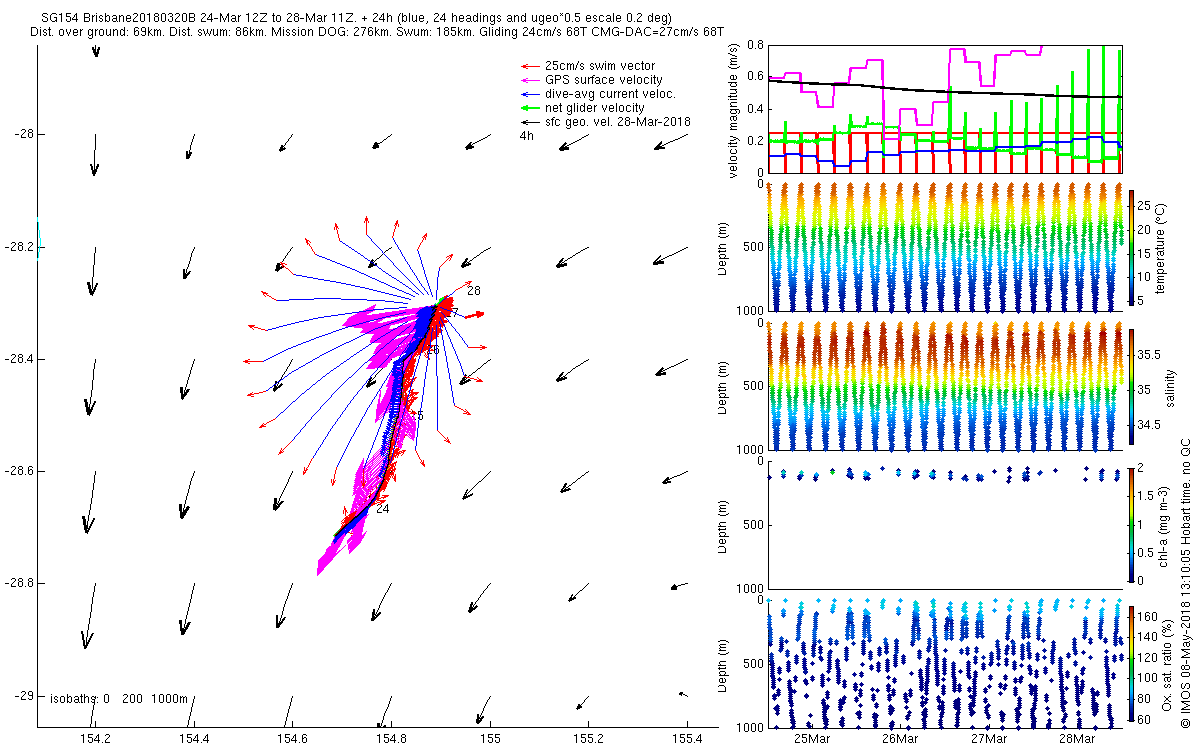
Task: Click the 'Depth (m)' label of the chl-a panel
Action: click(x=725, y=525)
